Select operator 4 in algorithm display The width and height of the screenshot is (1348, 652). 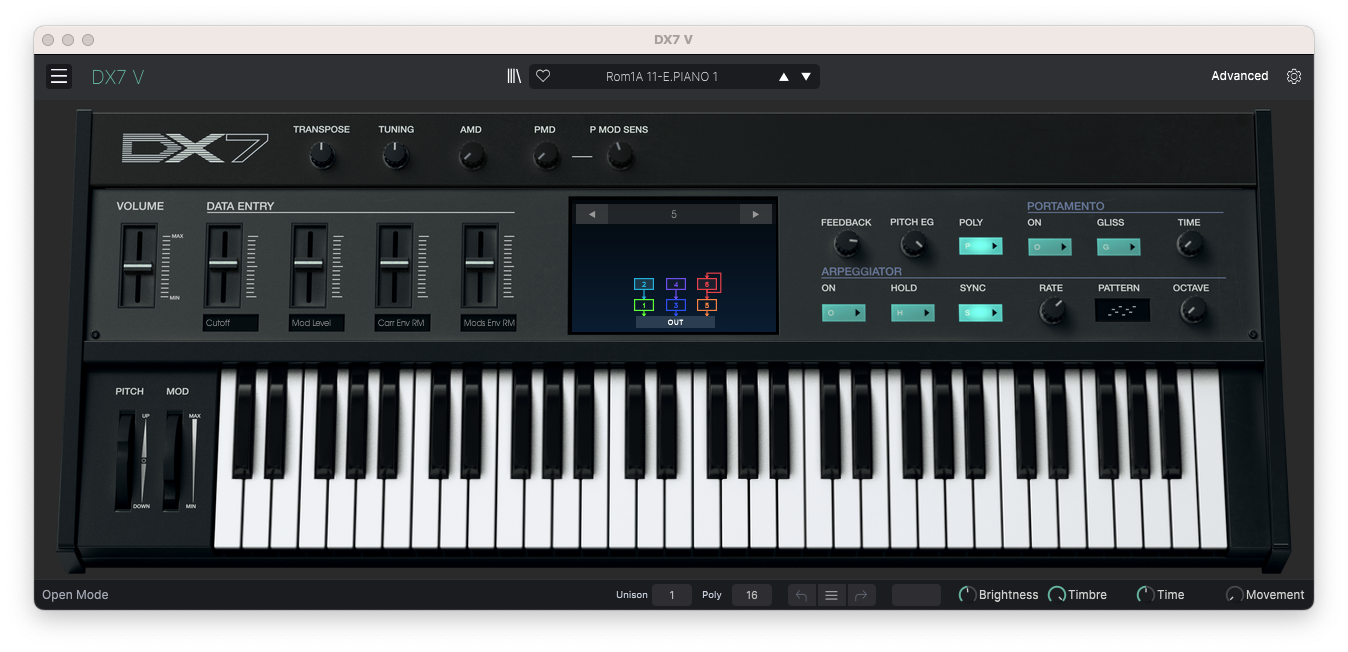pyautogui.click(x=675, y=285)
